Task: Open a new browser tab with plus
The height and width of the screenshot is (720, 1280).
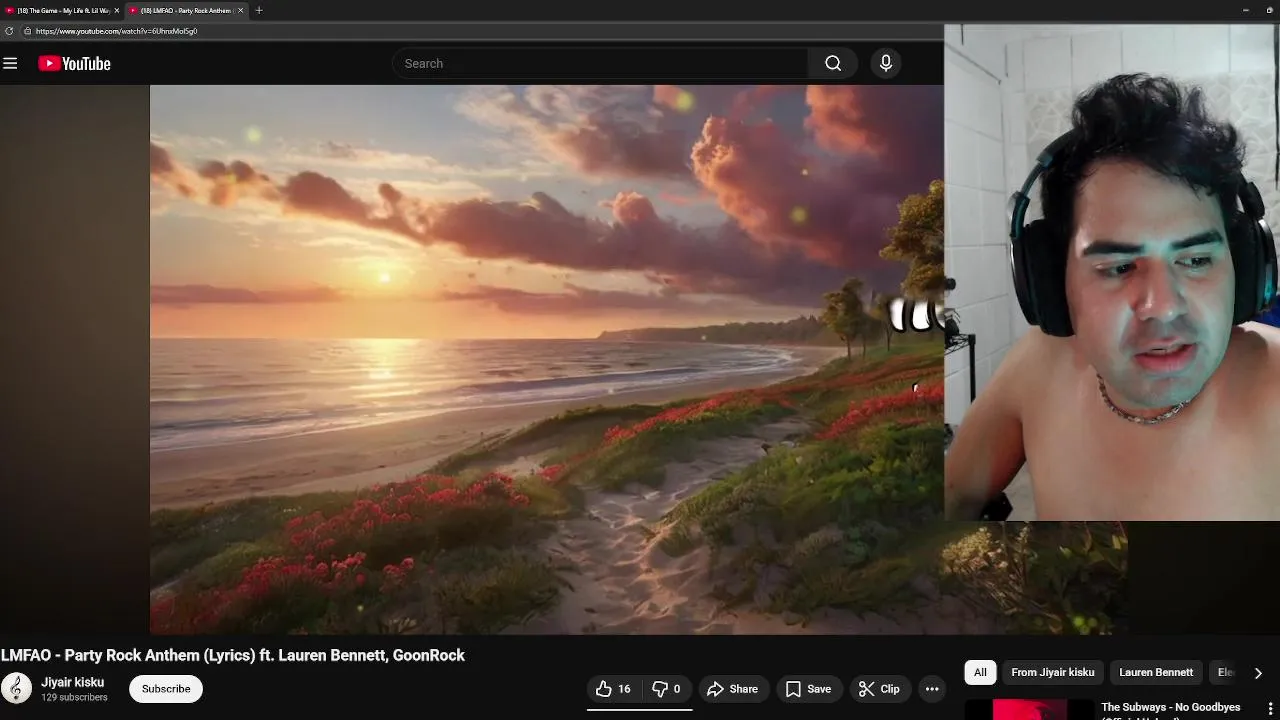Action: click(259, 10)
